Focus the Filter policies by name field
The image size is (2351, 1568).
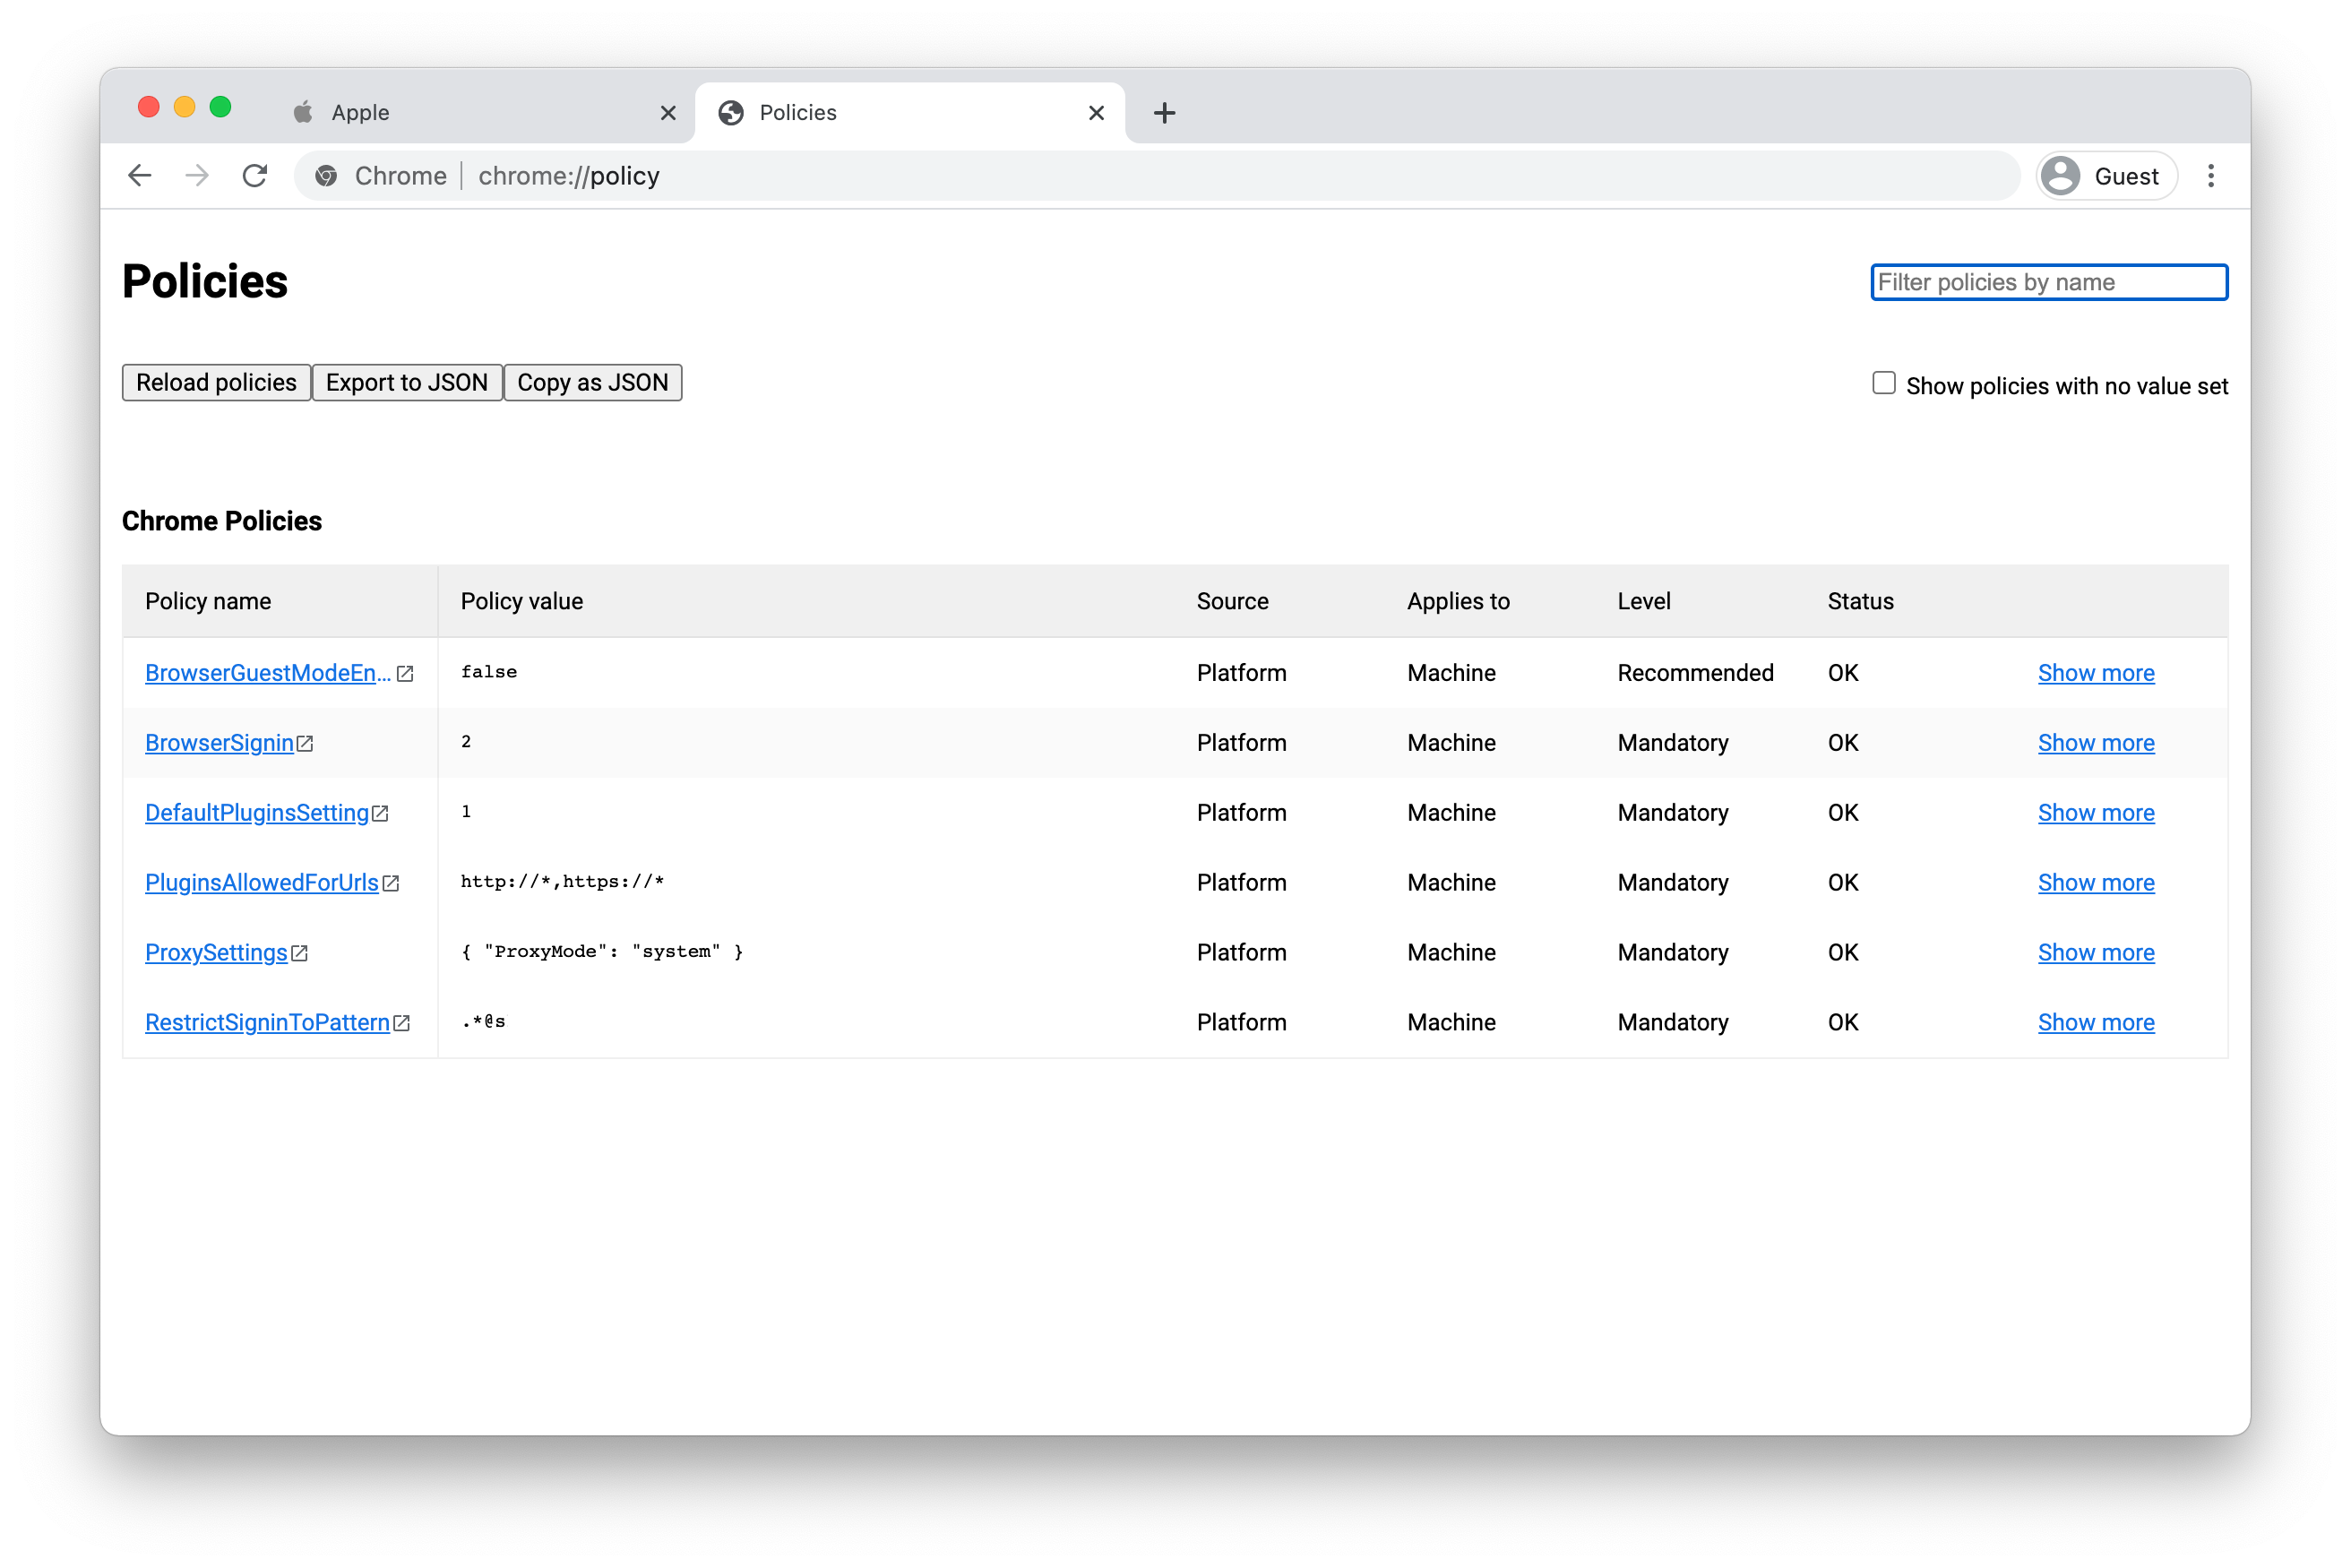(x=2048, y=282)
